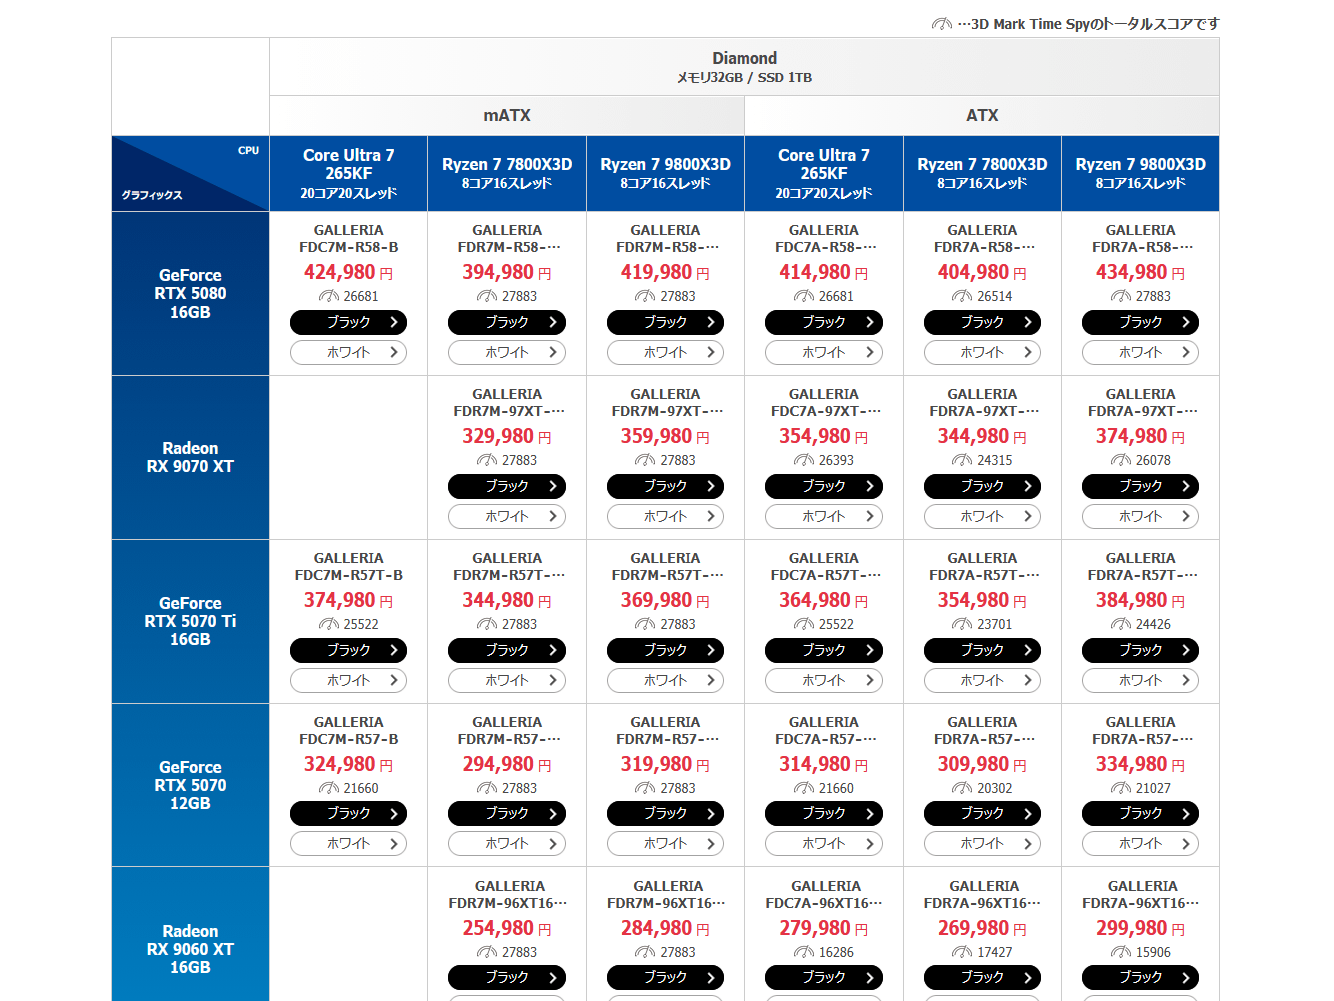Viewport: 1334px width, 1001px height.
Task: Select ブラック for the 424,980円 model
Action: 348,322
